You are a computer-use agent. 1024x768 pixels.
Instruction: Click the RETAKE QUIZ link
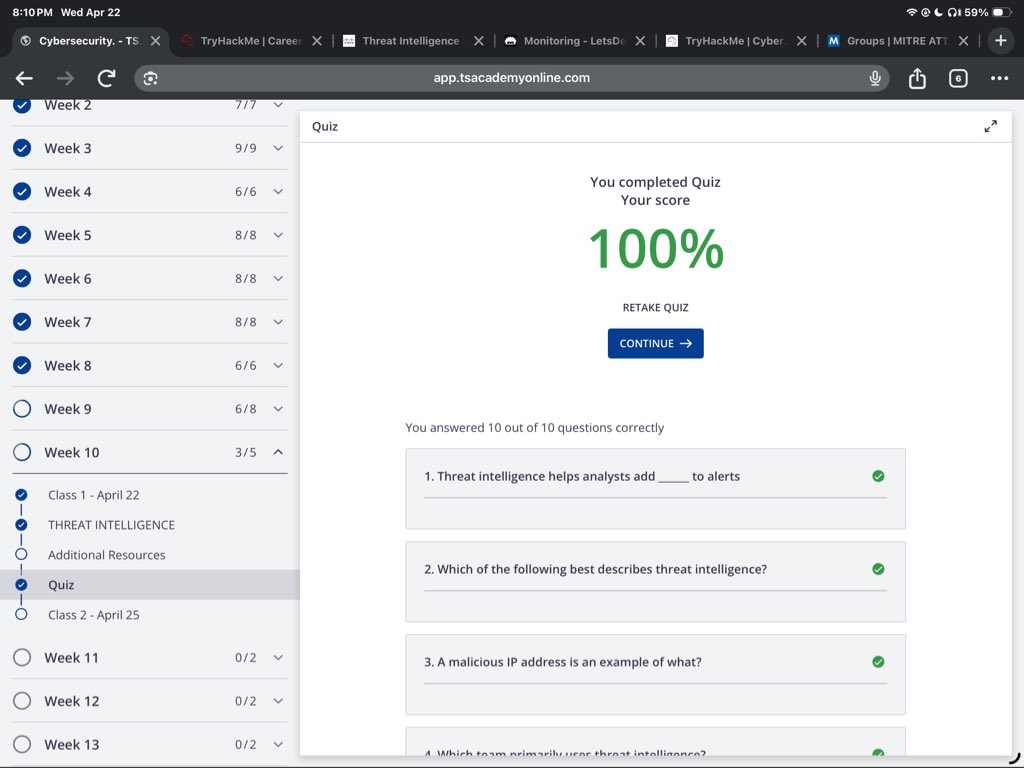655,307
